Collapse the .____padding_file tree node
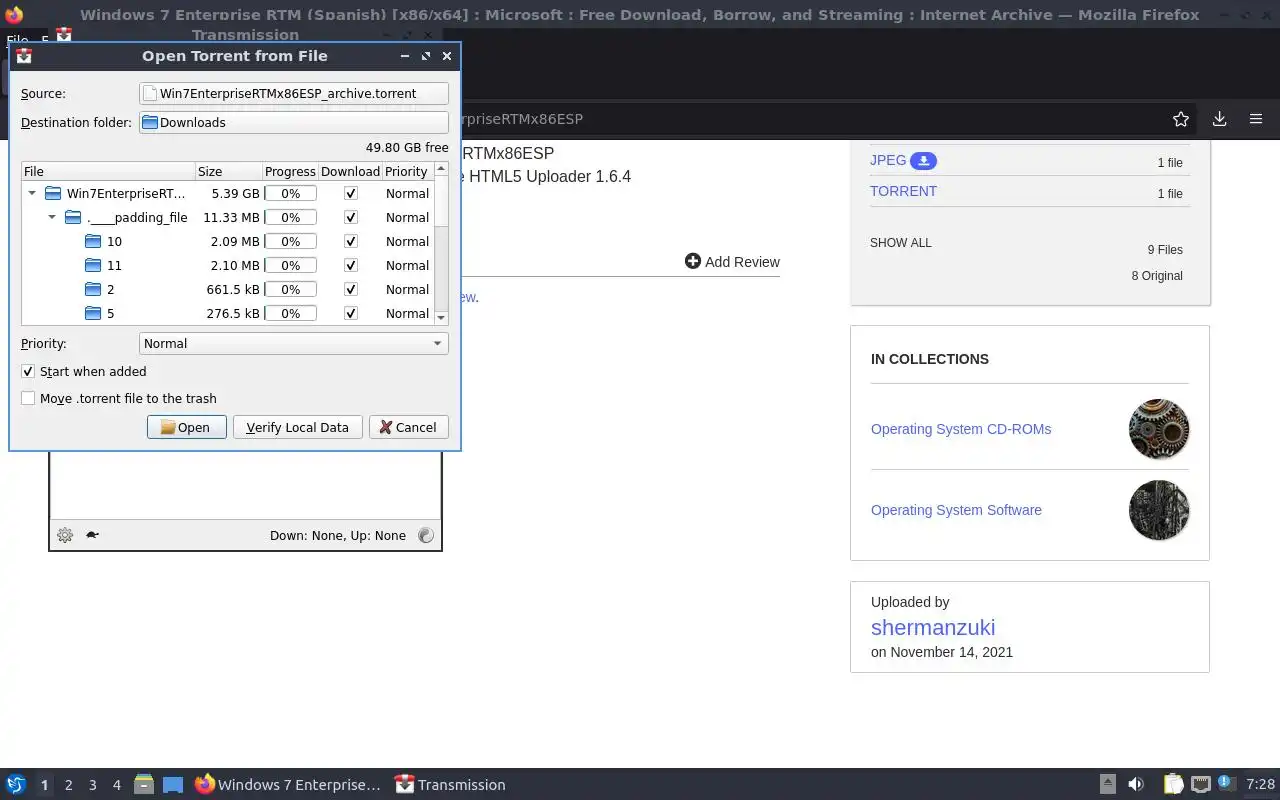 click(52, 217)
